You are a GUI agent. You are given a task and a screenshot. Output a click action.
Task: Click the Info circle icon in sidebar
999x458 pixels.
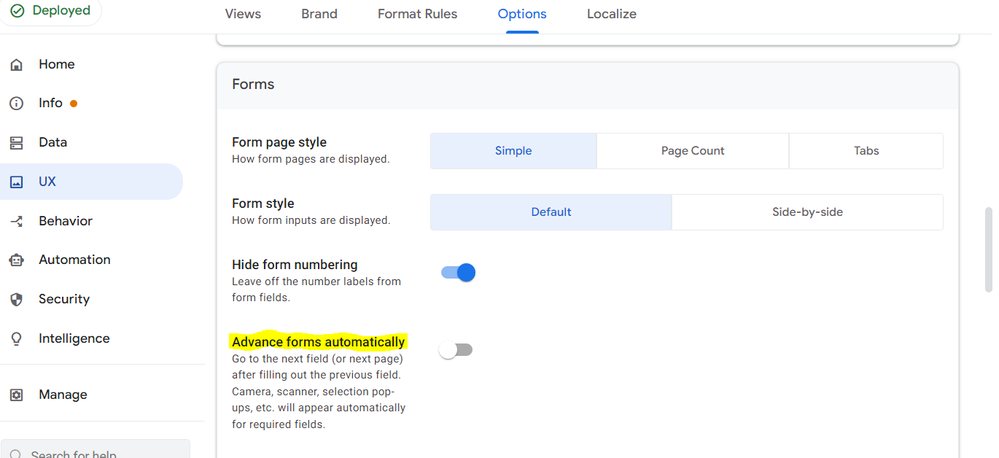[x=17, y=103]
